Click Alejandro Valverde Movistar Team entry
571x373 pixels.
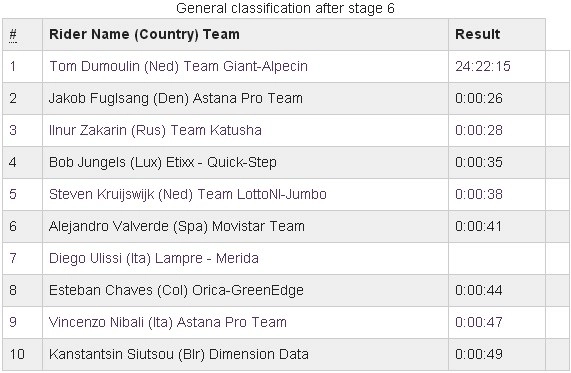[x=177, y=227]
